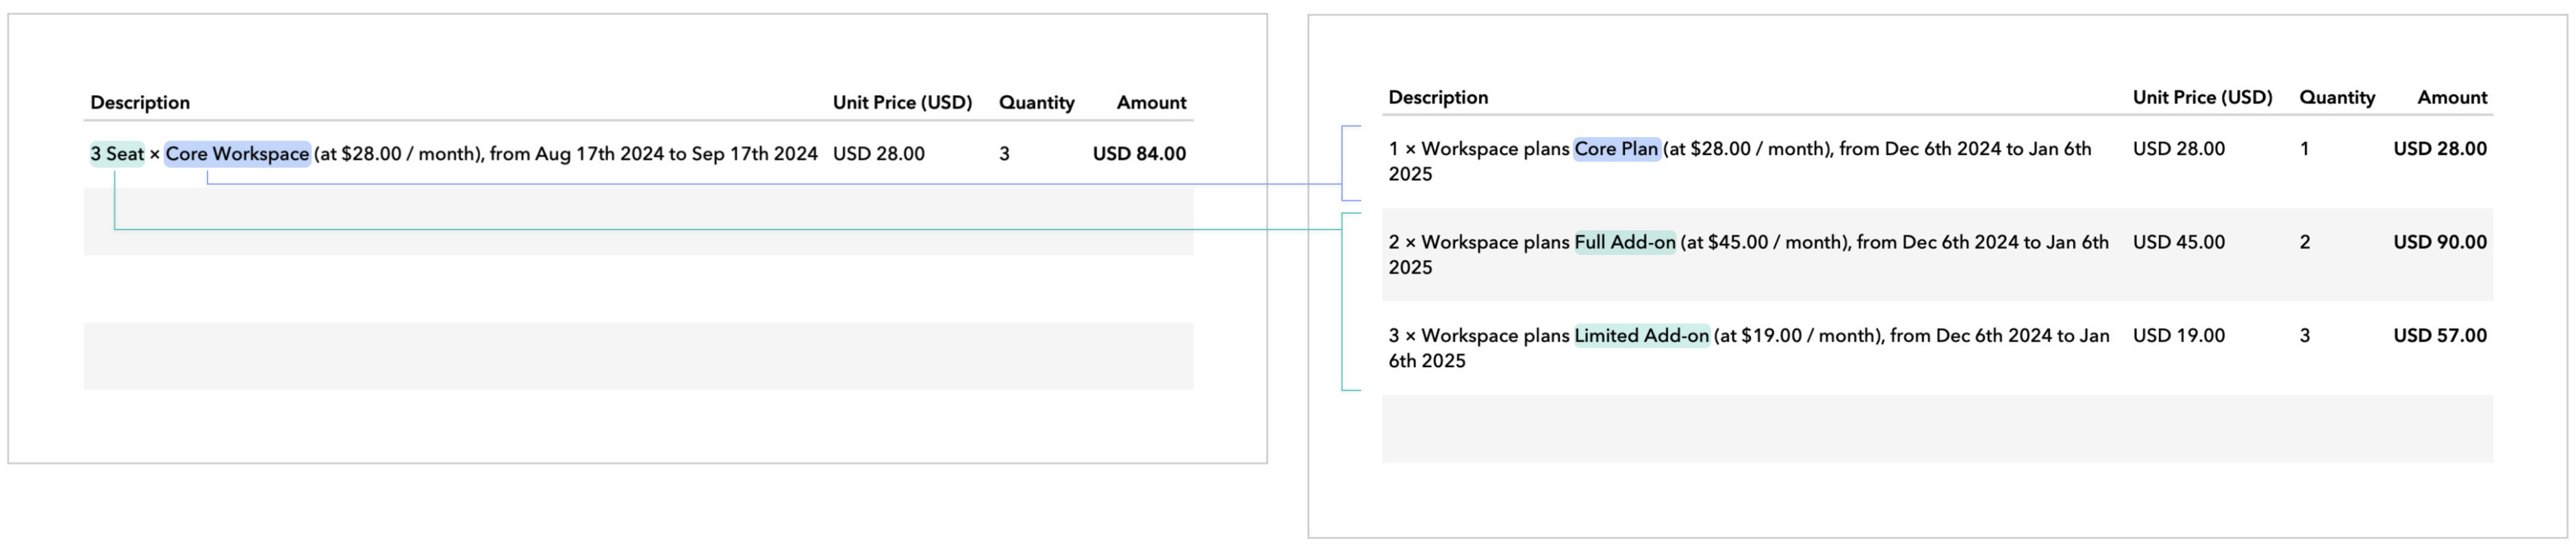
Task: Select the blue "Core Workspace" highlighted label
Action: point(237,154)
